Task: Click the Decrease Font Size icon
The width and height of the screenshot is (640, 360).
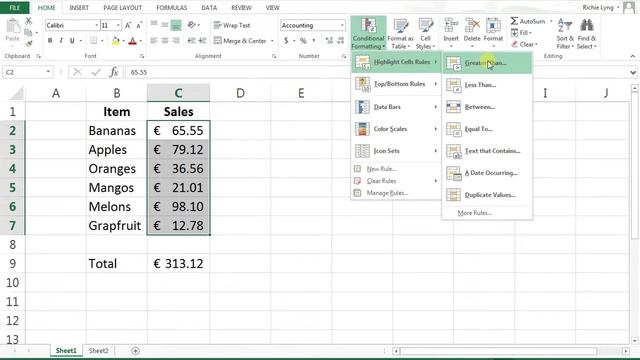Action: coord(139,25)
